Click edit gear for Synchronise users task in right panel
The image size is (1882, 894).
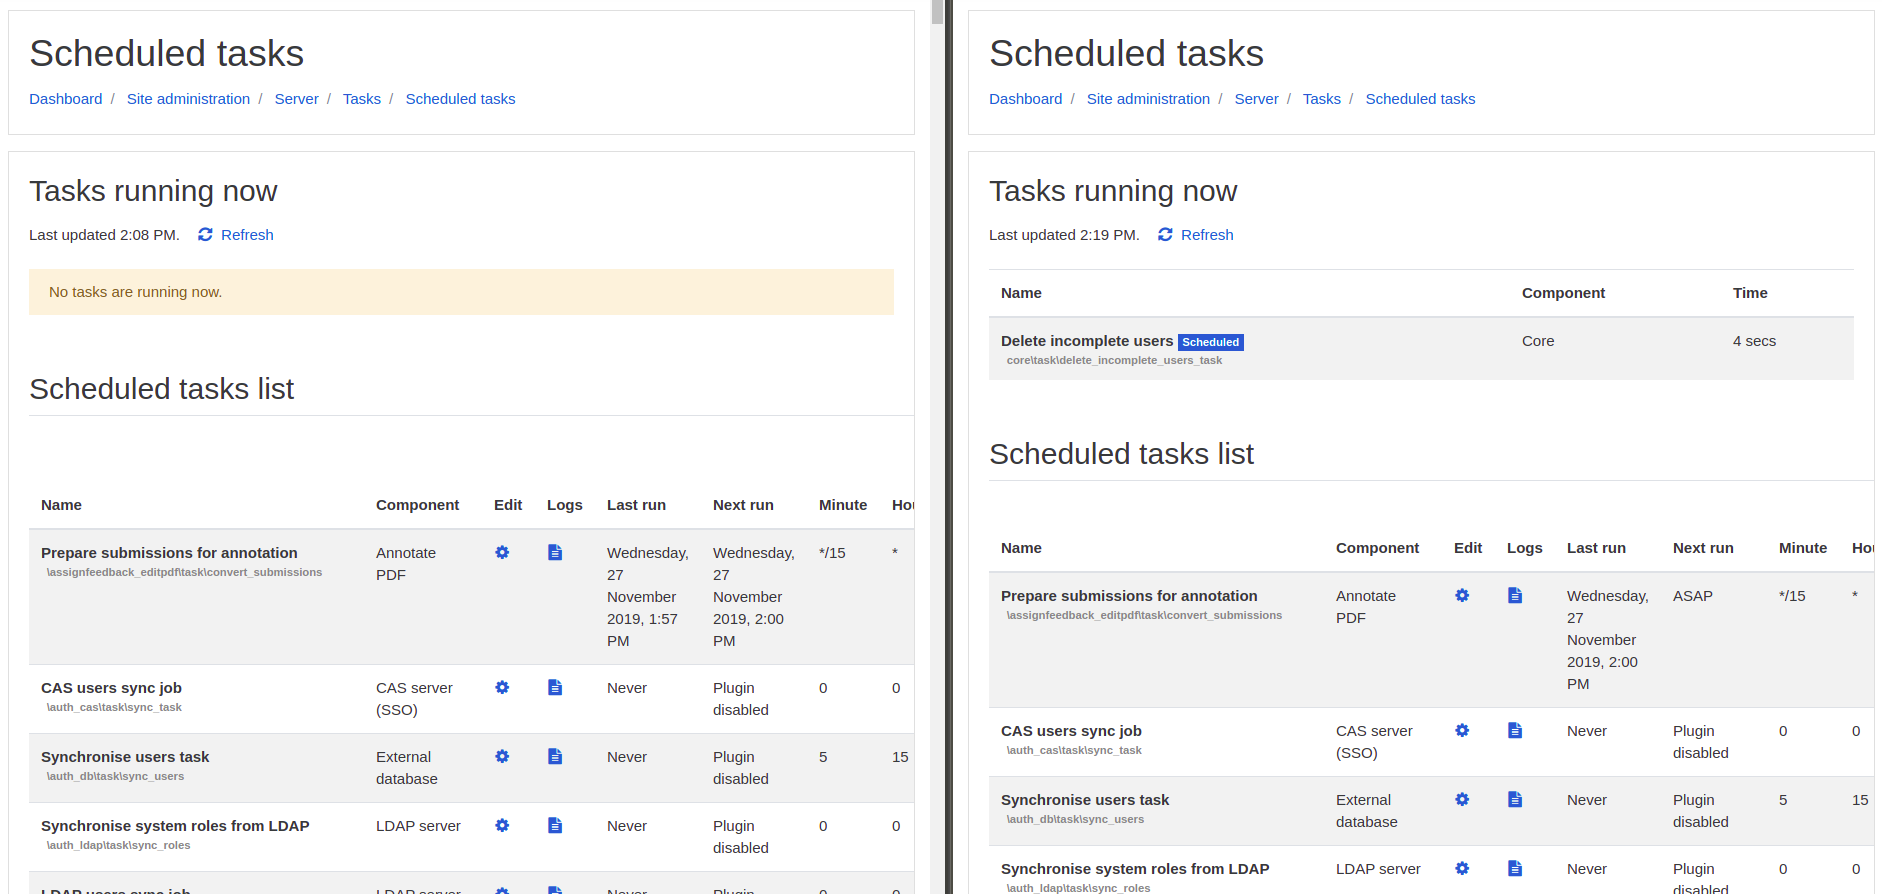pyautogui.click(x=1462, y=799)
